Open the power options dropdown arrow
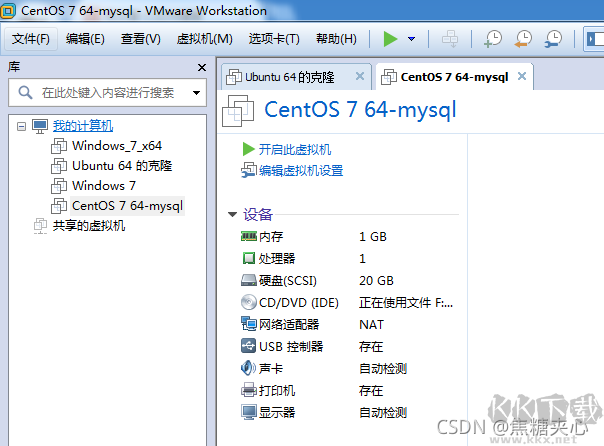 411,39
